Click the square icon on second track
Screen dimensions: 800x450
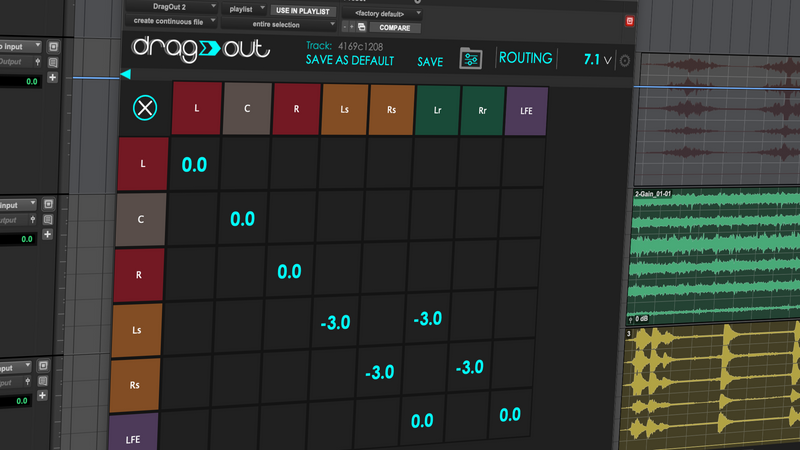(x=48, y=204)
